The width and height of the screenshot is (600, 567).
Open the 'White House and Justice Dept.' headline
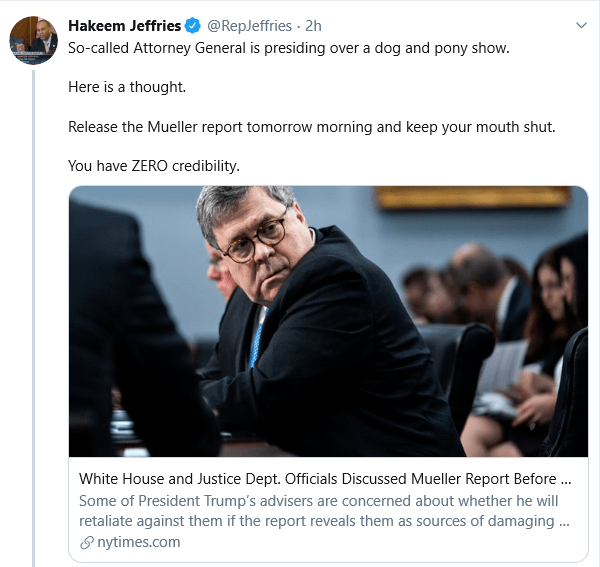tap(325, 478)
